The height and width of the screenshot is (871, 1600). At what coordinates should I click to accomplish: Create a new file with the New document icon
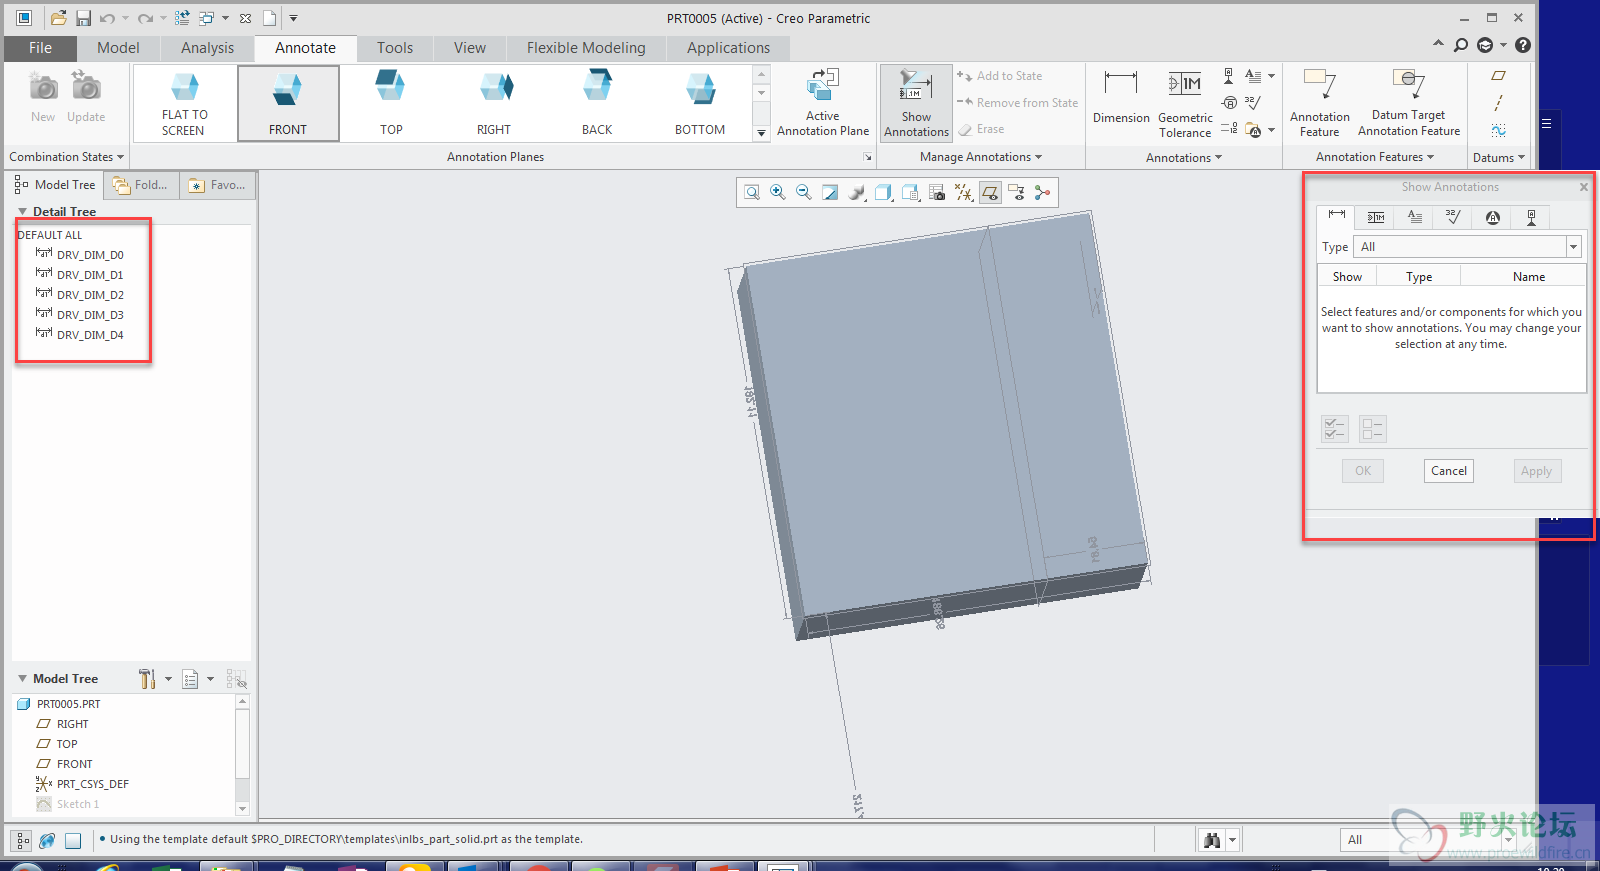click(x=270, y=18)
